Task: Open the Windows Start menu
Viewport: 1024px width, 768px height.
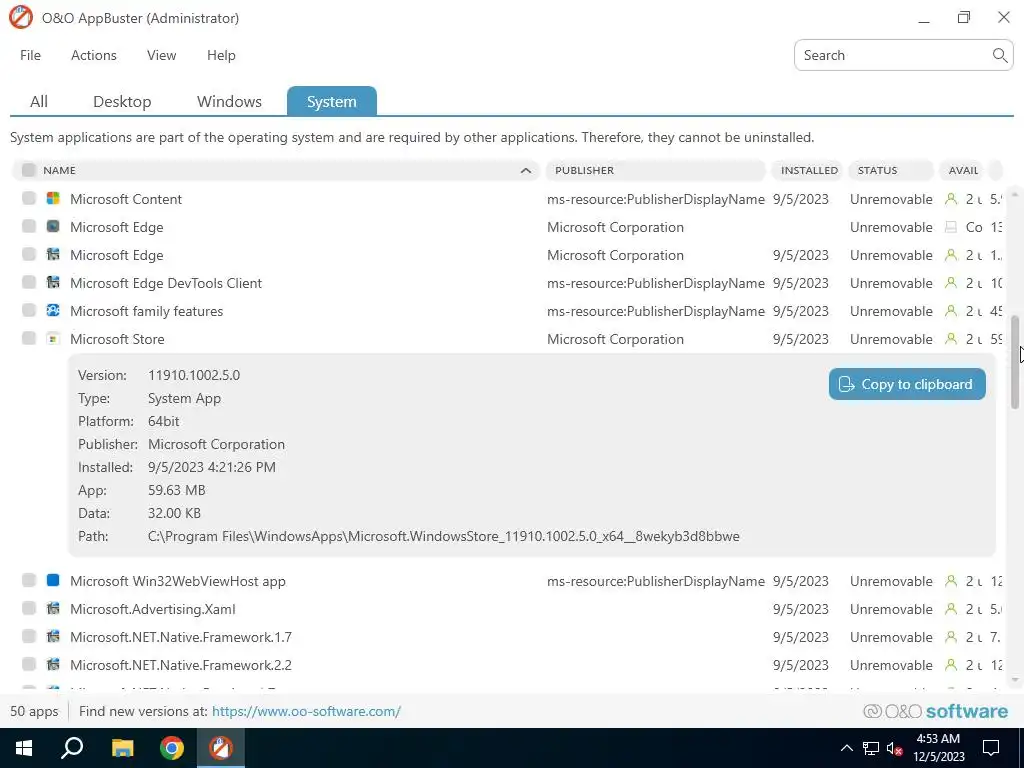Action: 24,748
